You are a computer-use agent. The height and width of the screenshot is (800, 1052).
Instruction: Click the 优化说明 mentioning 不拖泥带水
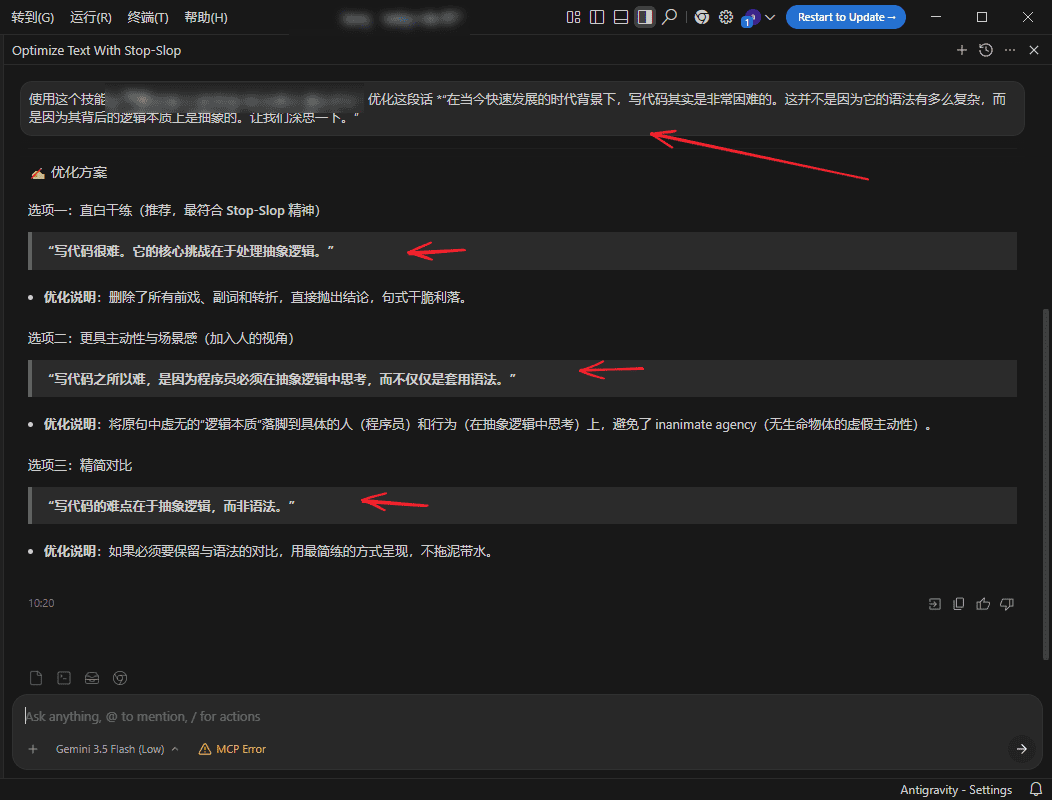269,552
